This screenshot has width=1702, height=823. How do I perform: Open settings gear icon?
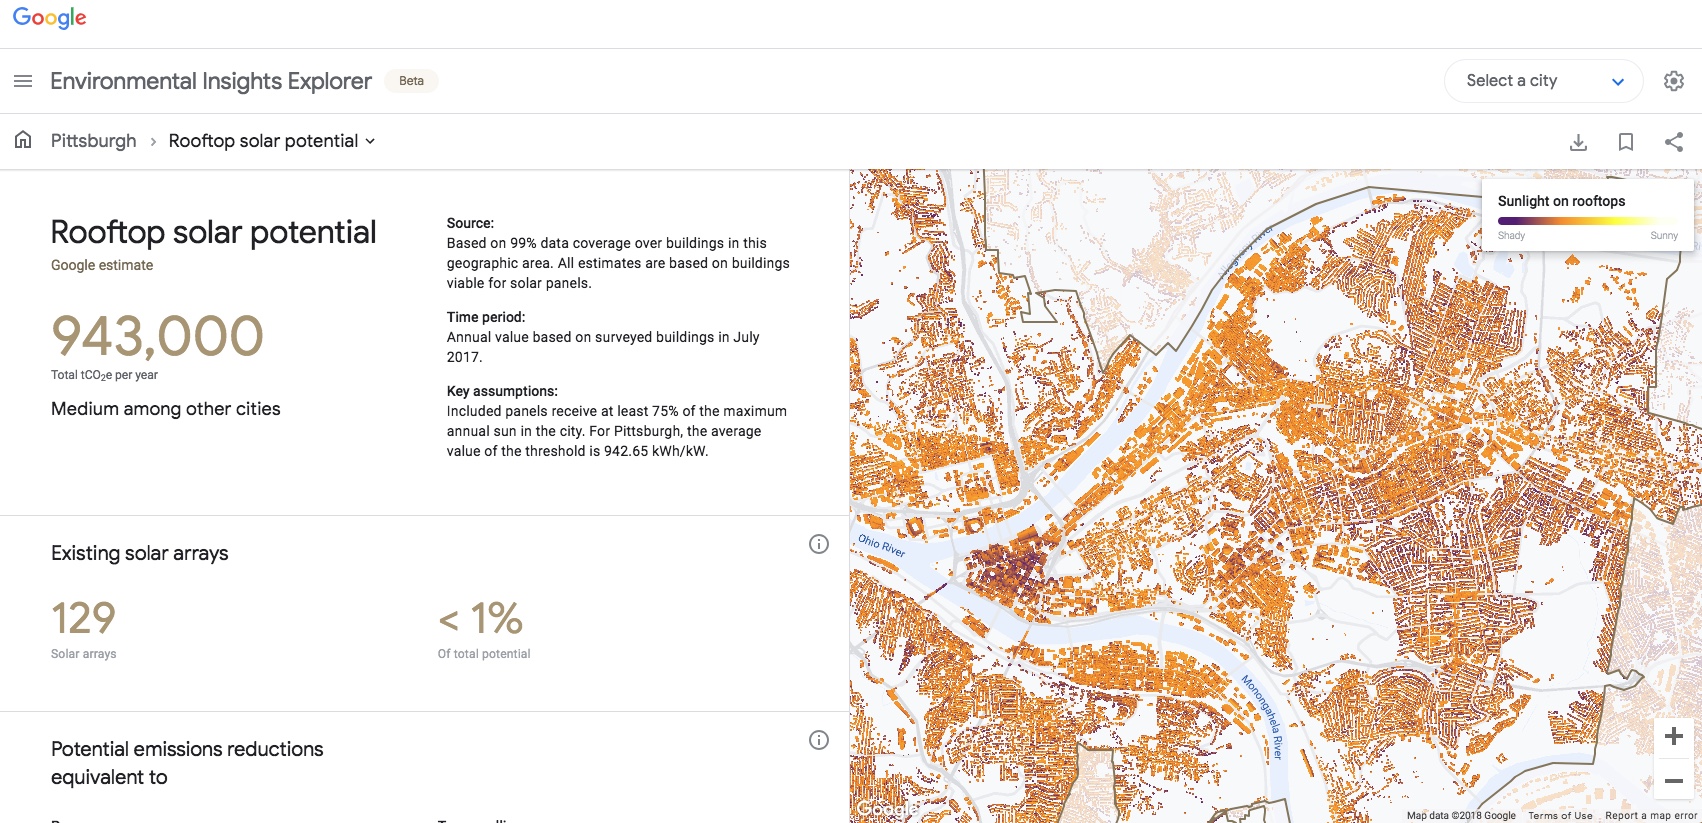(x=1674, y=81)
